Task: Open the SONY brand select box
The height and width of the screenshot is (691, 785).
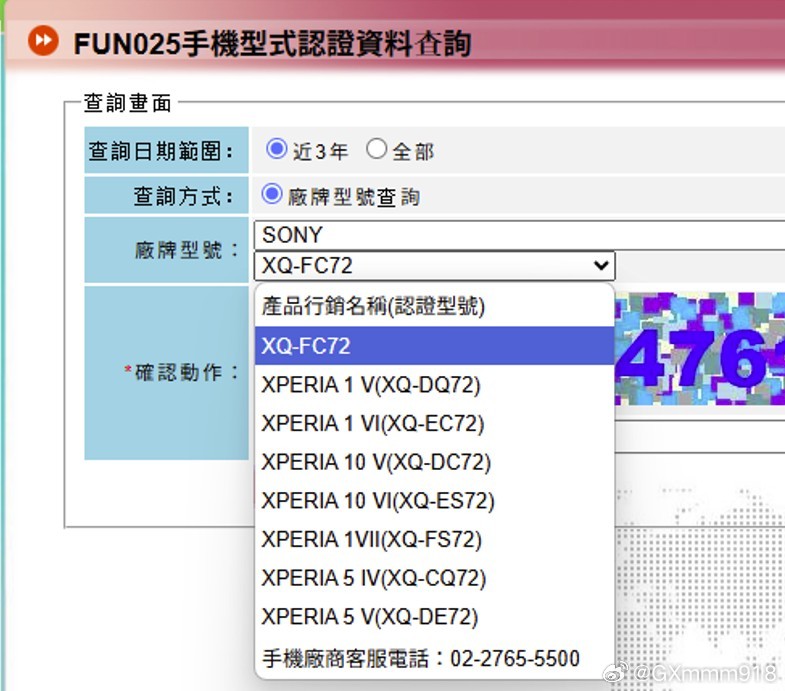Action: [x=519, y=235]
